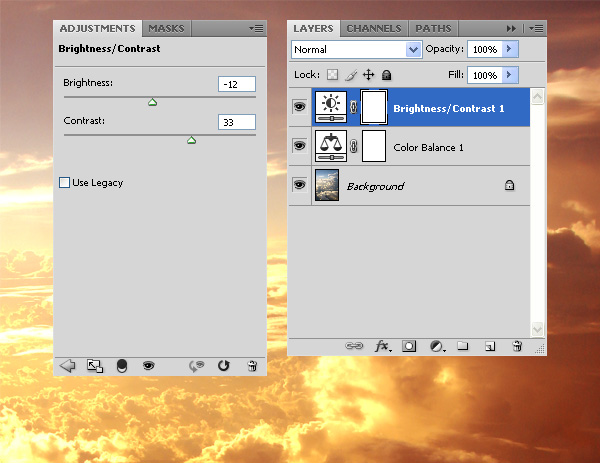Hide the Color Balance 1 layer
This screenshot has height=463, width=600.
click(300, 145)
